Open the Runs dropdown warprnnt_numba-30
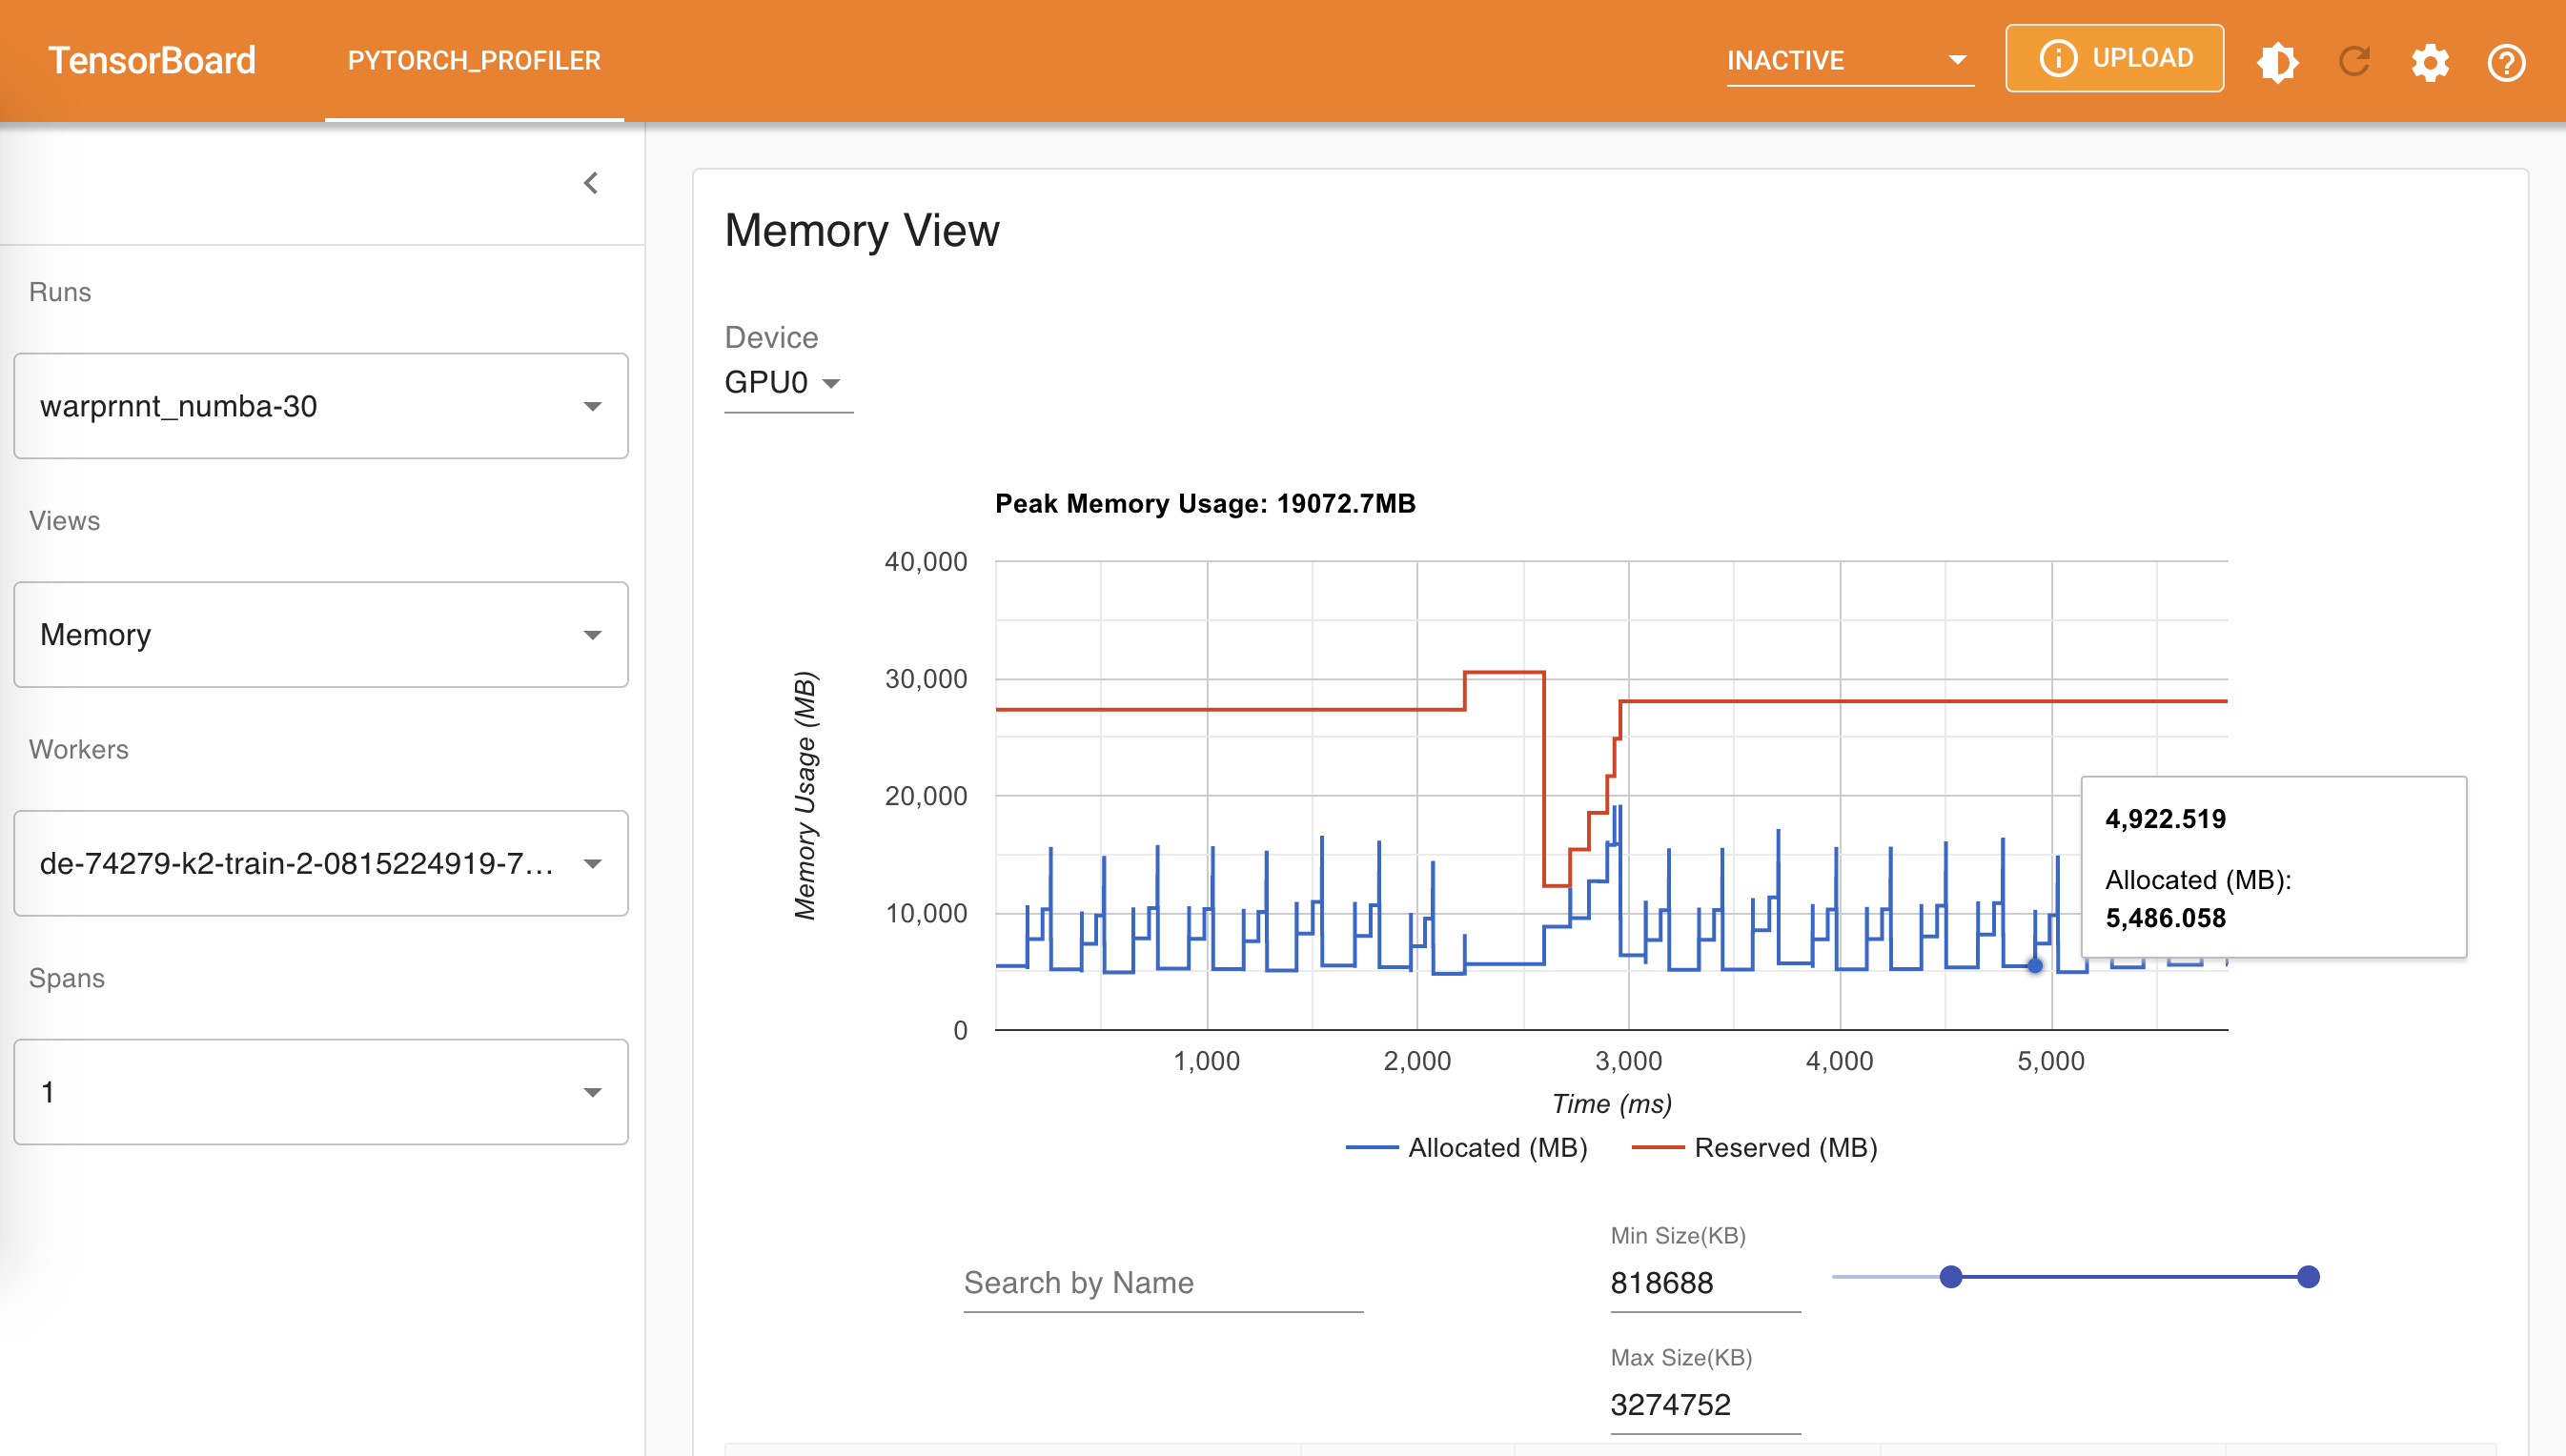 (x=320, y=406)
